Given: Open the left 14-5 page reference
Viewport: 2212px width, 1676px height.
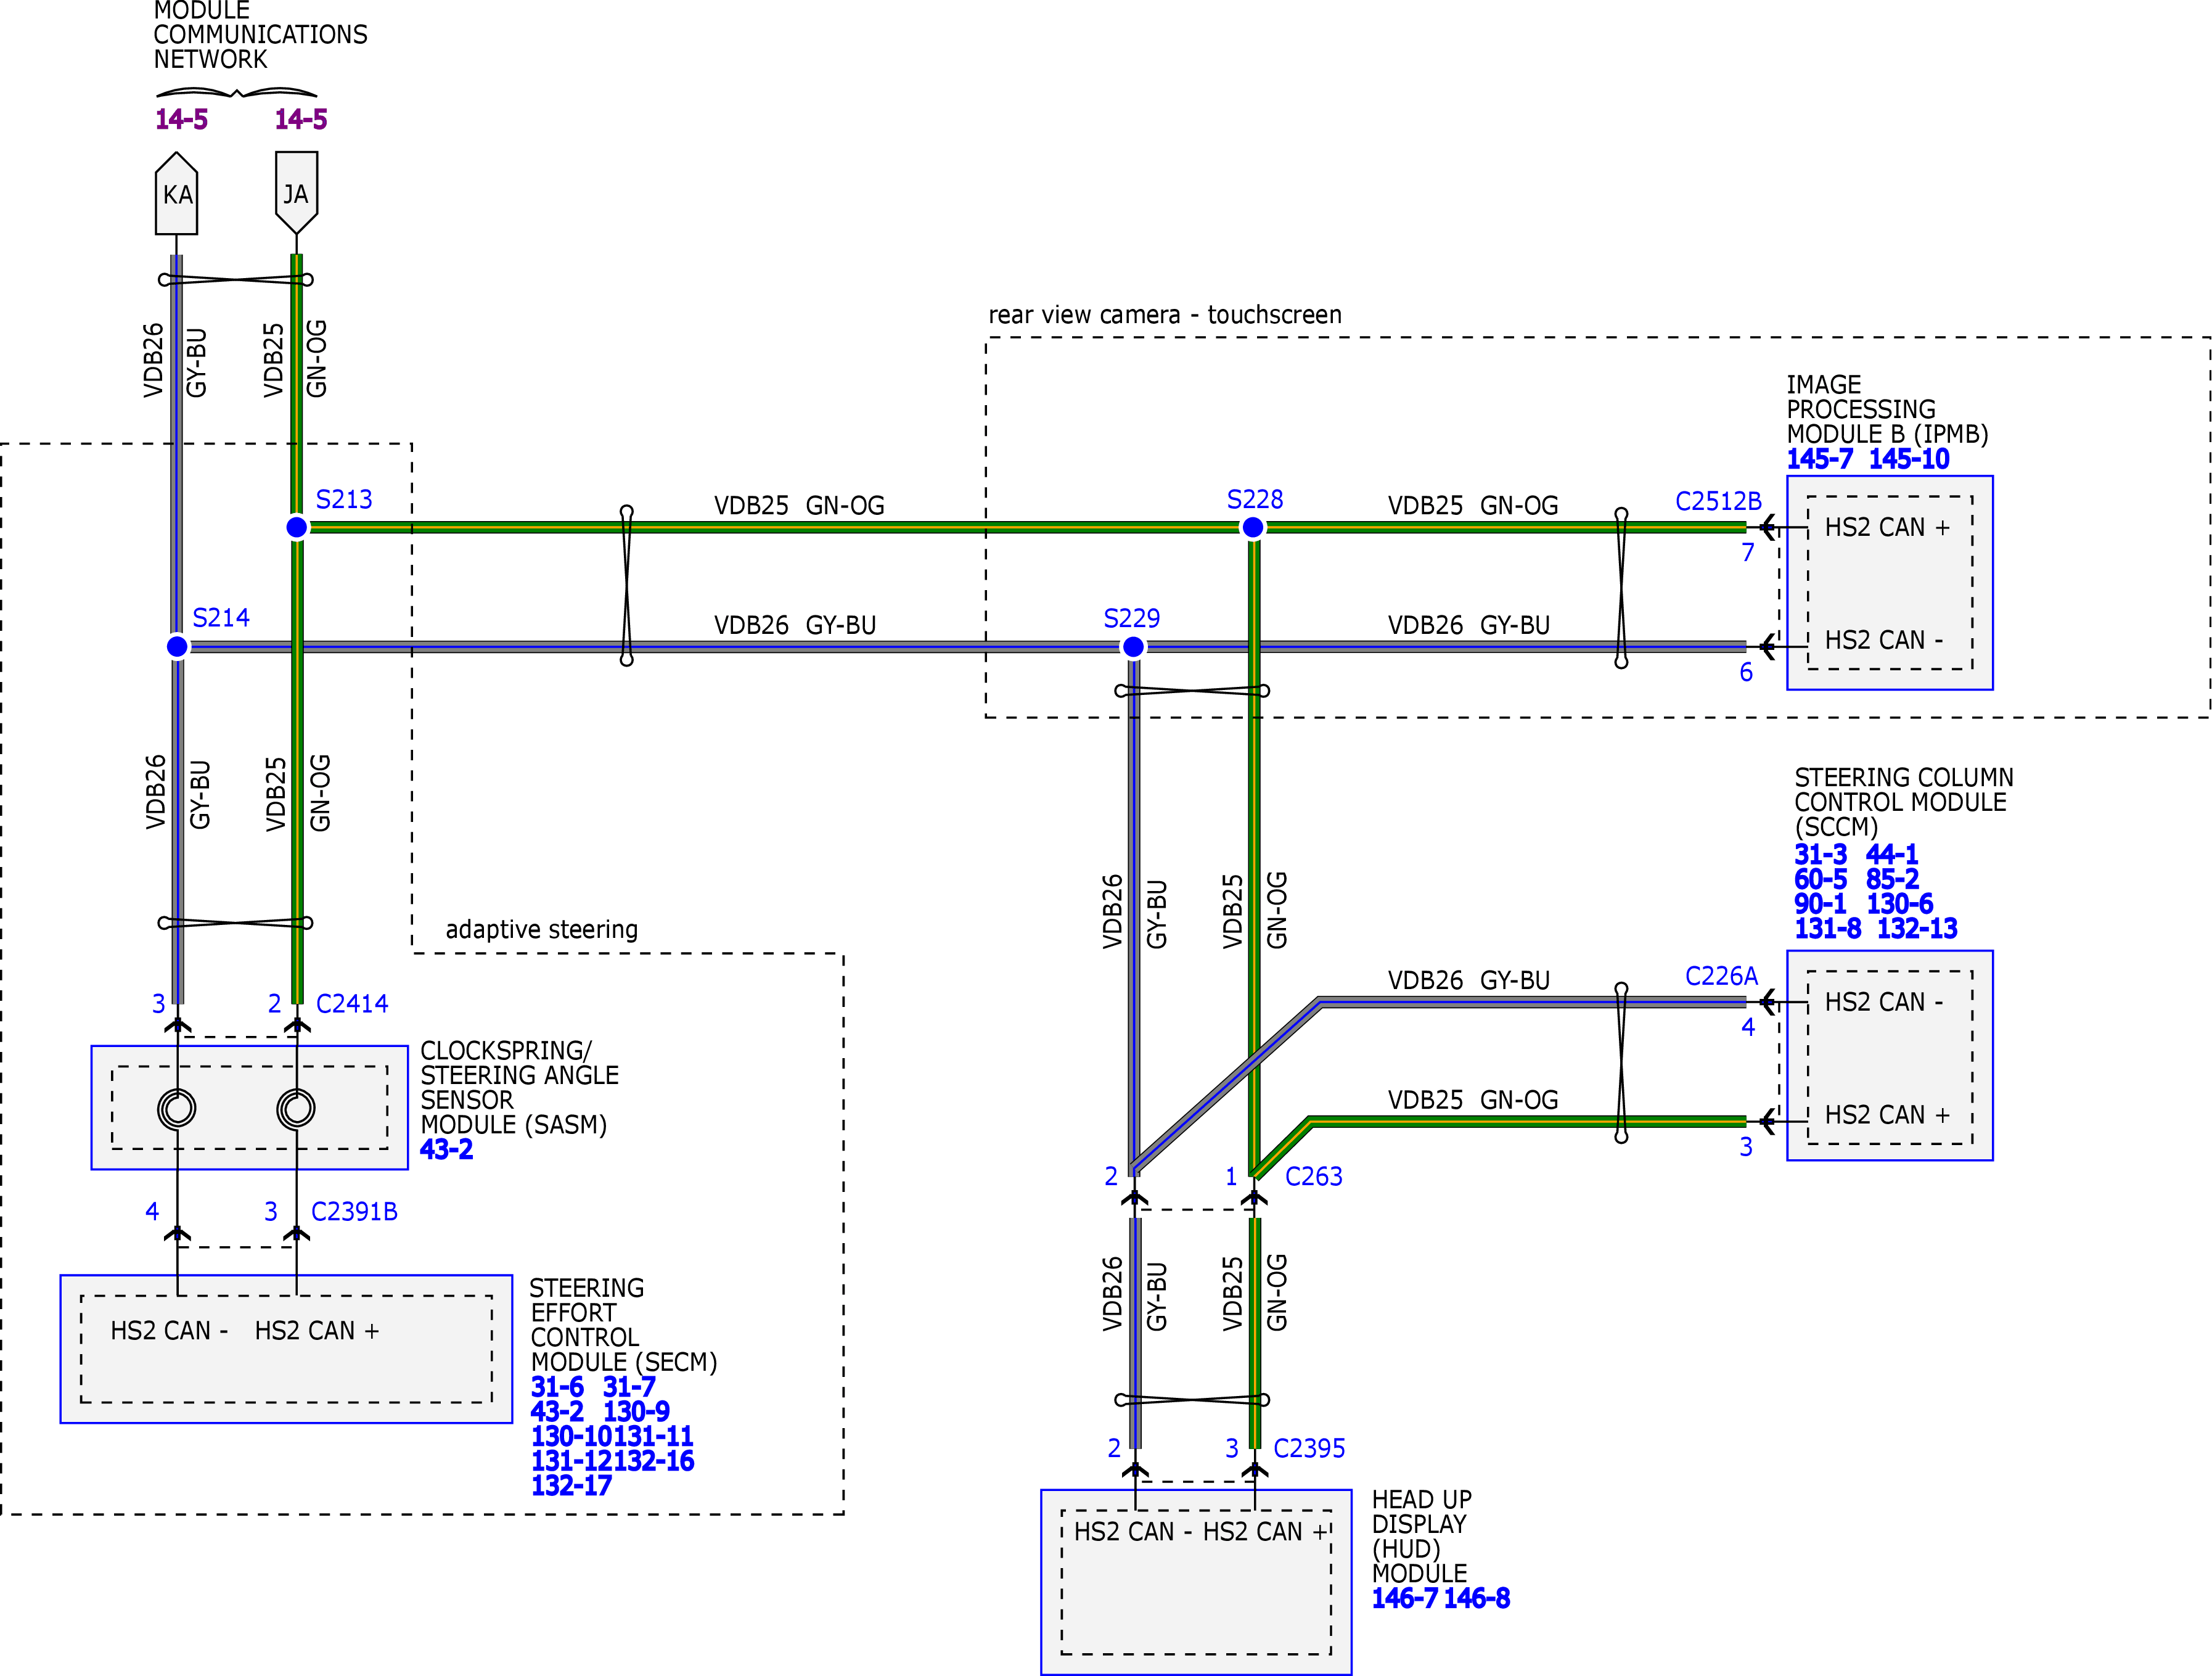Looking at the screenshot, I should point(181,120).
